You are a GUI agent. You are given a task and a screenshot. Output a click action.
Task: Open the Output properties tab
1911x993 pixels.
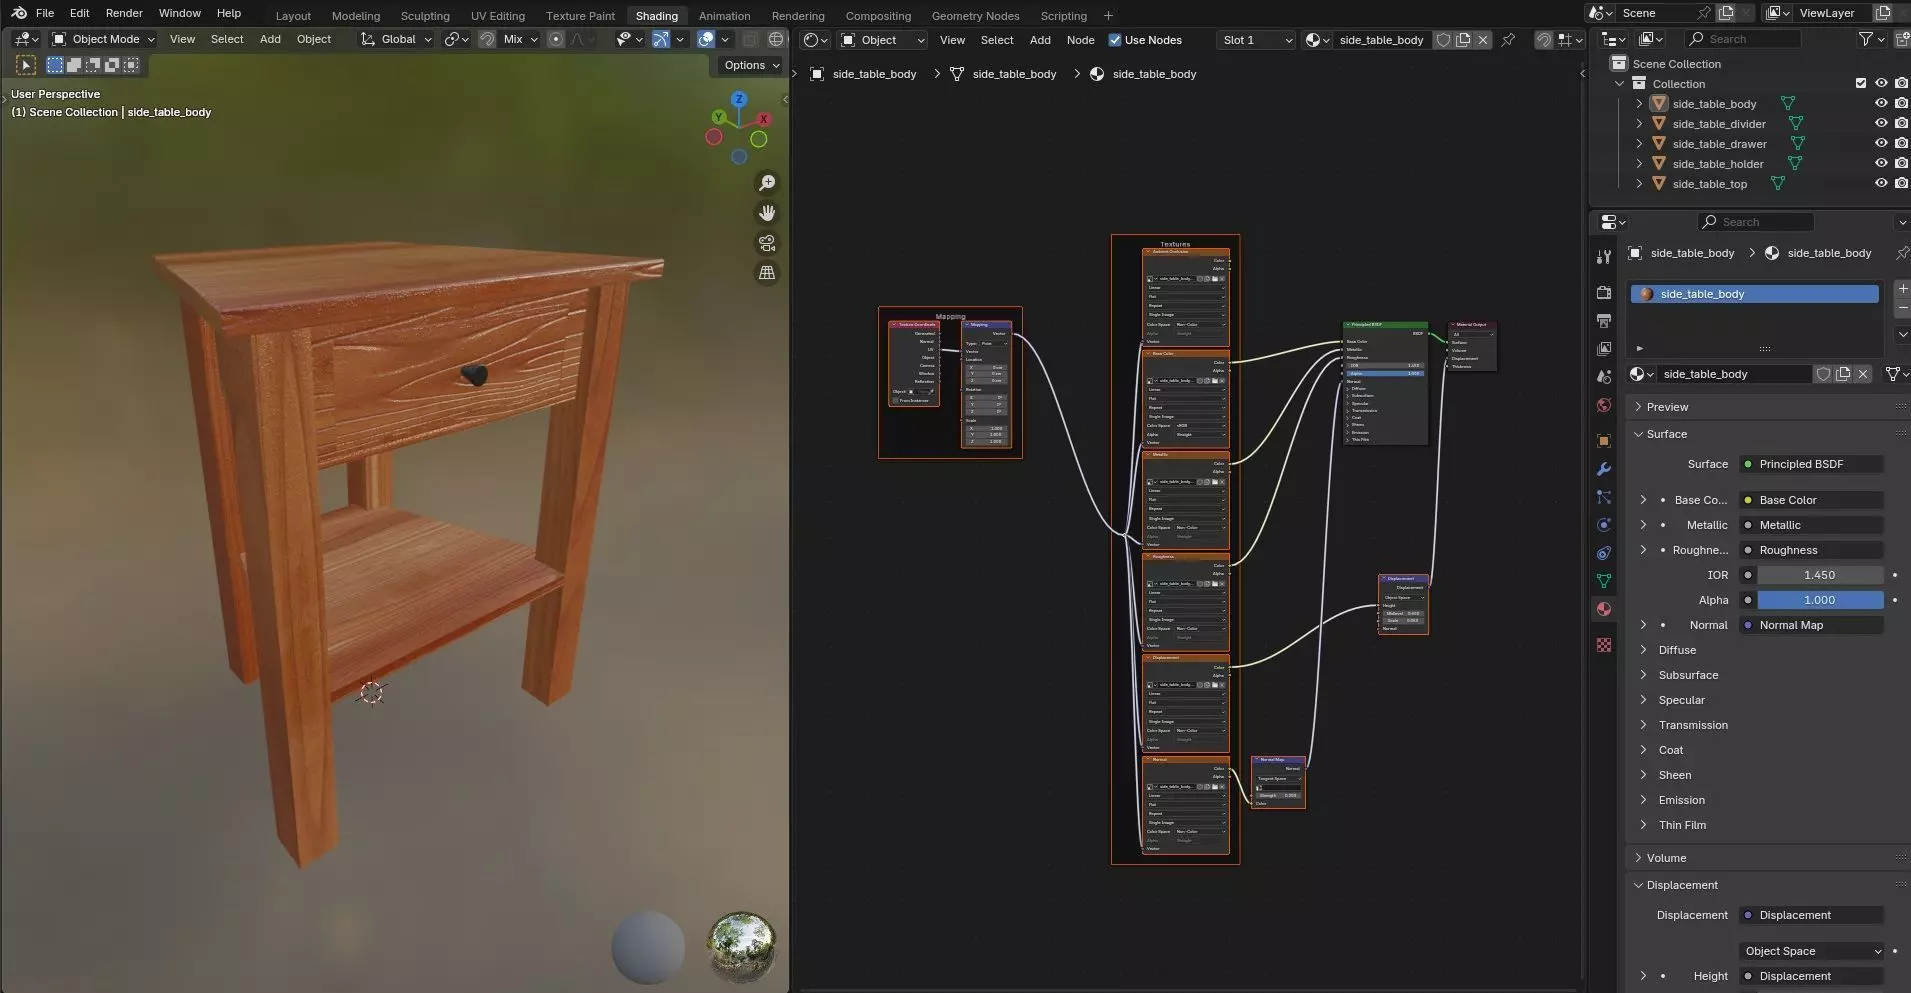pyautogui.click(x=1604, y=321)
